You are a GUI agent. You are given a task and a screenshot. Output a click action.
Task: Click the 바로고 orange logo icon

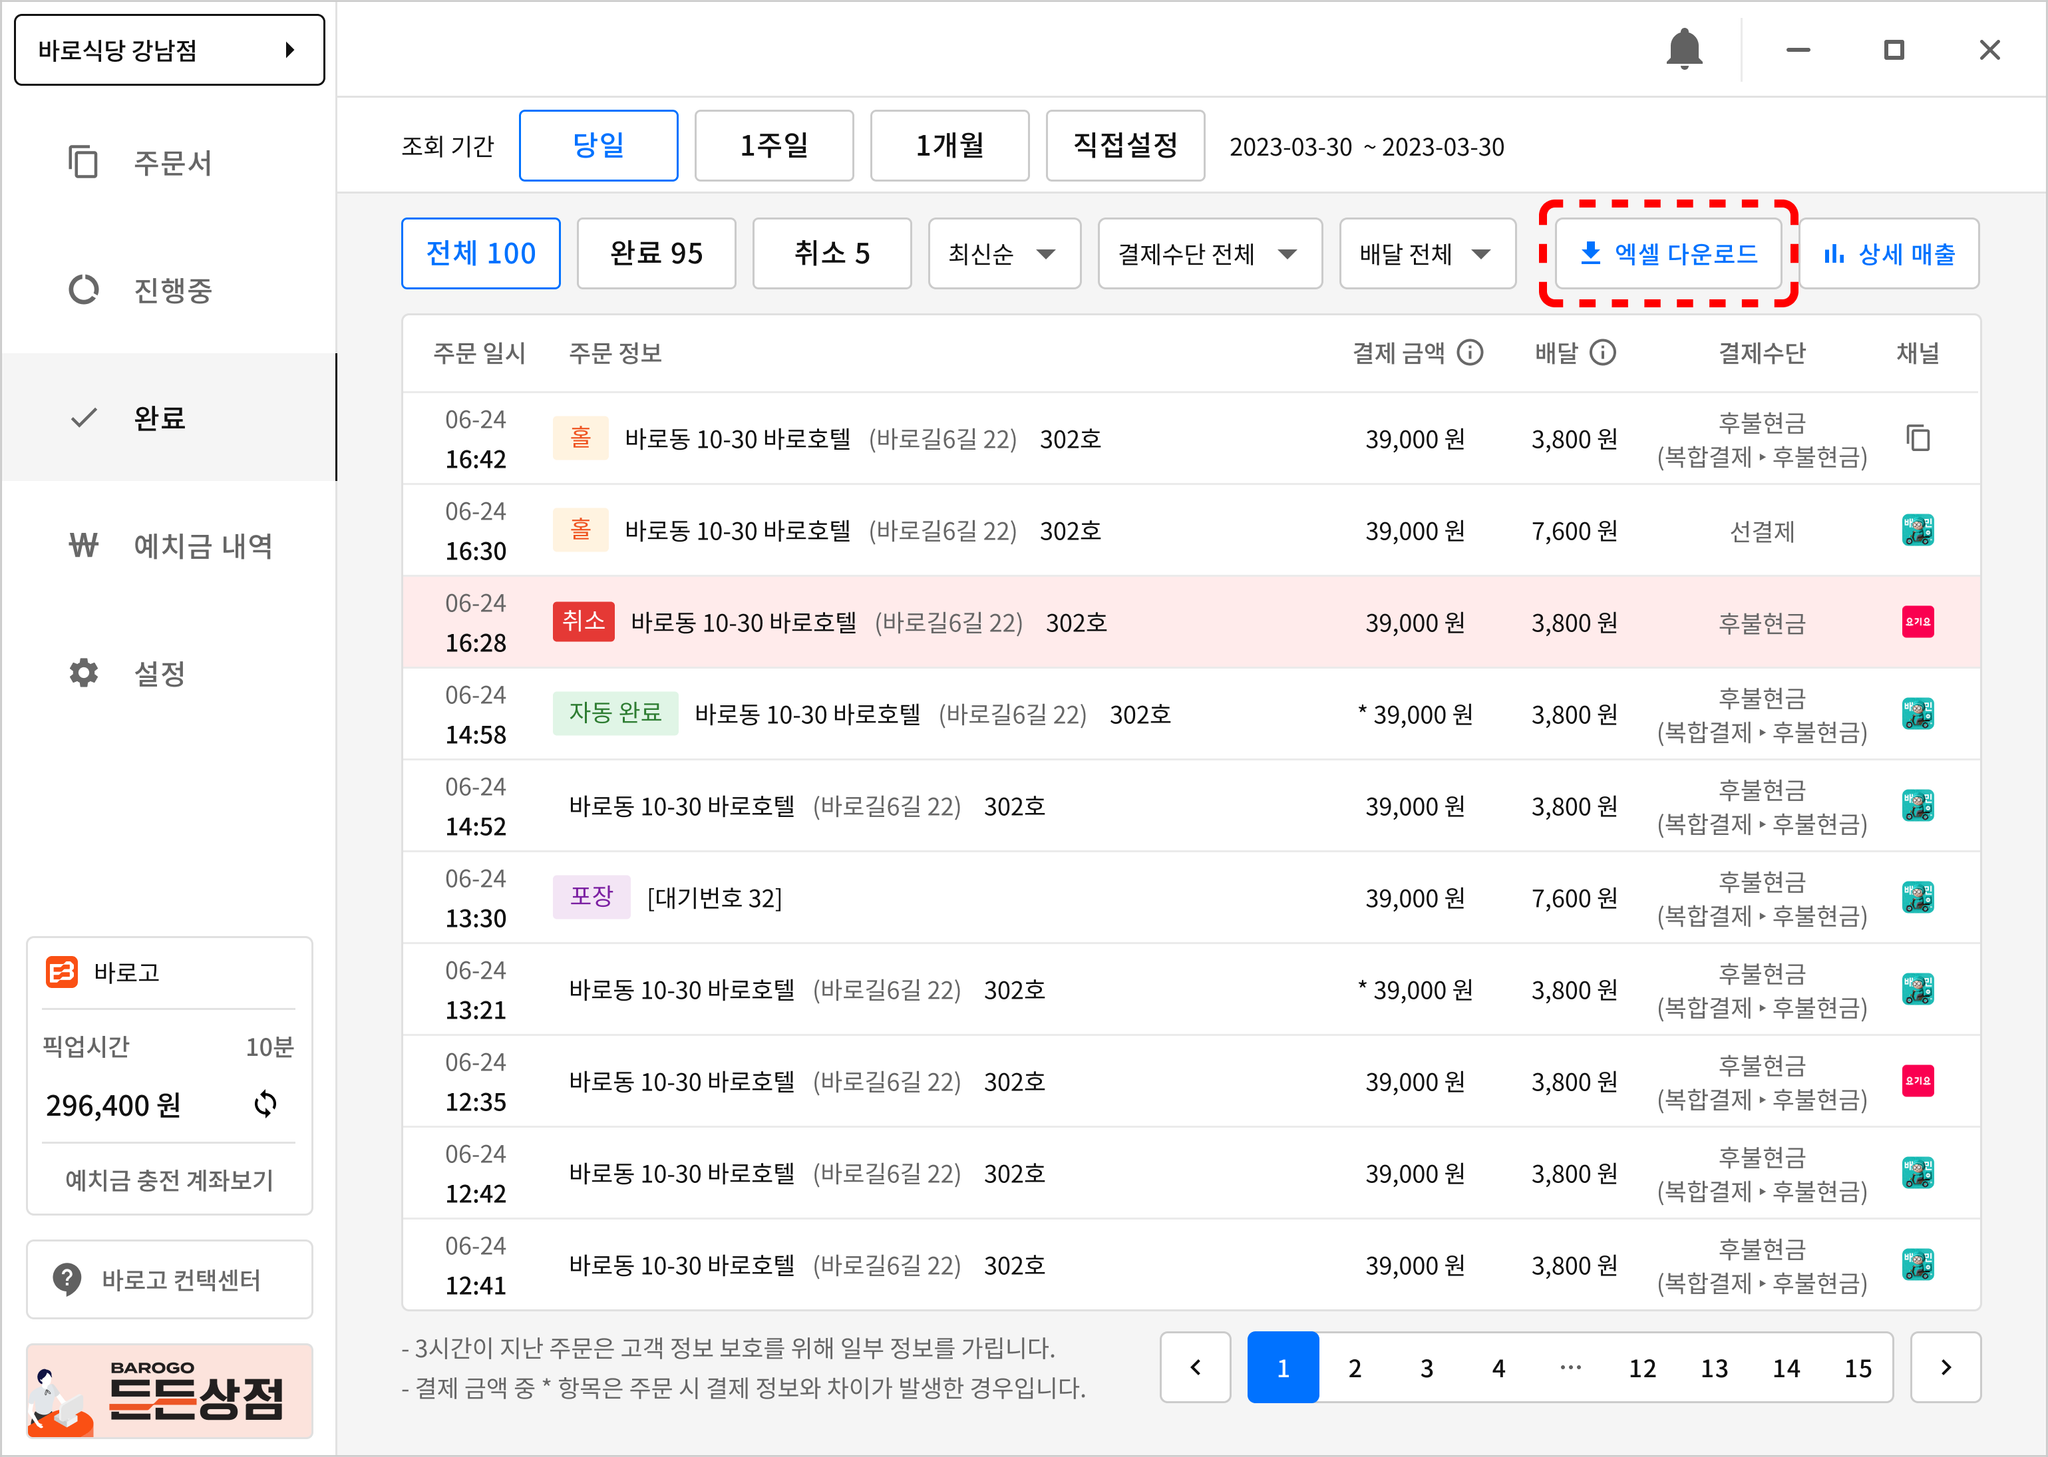point(62,972)
